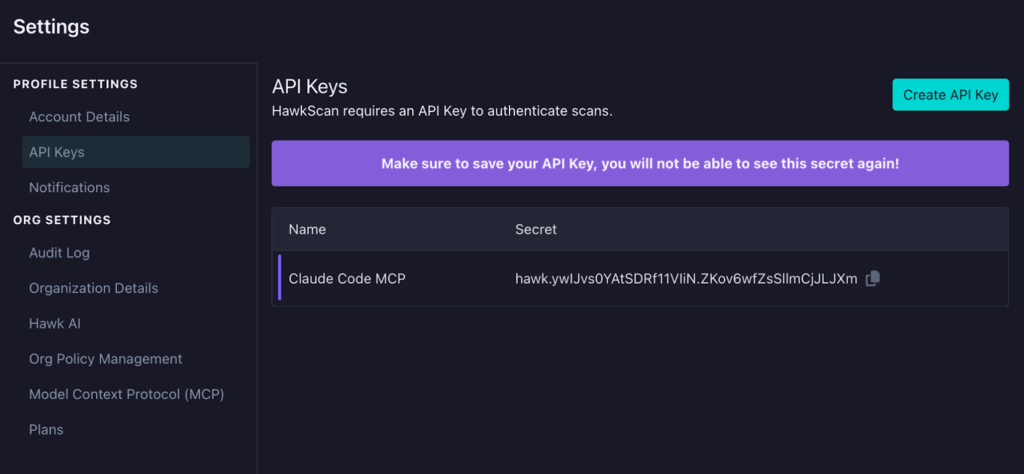1024x474 pixels.
Task: Click the purple save-your-key warning banner
Action: pos(640,163)
